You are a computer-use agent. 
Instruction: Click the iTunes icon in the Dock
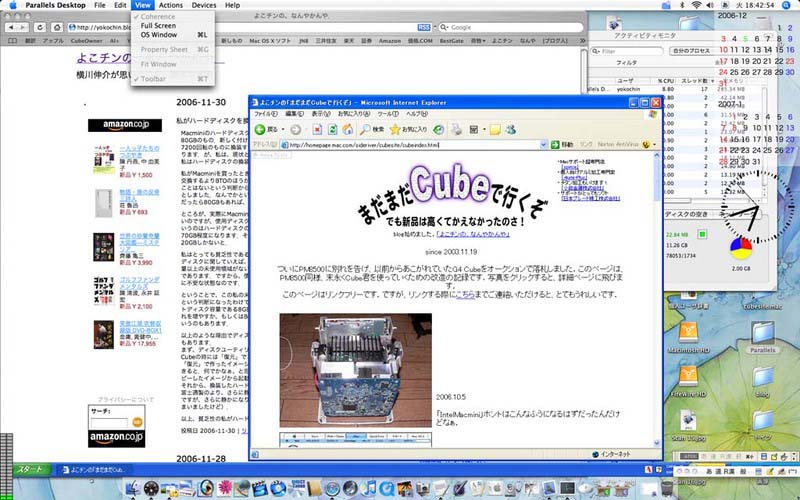[x=369, y=488]
